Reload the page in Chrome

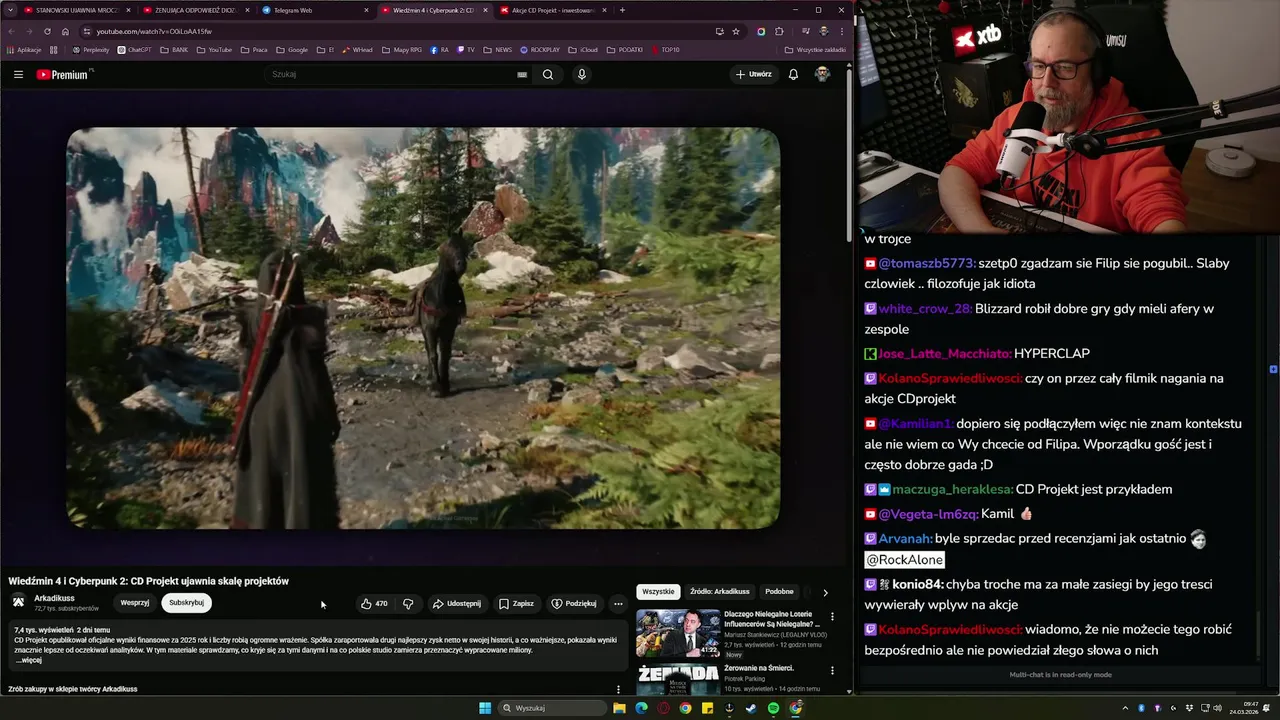pos(47,31)
